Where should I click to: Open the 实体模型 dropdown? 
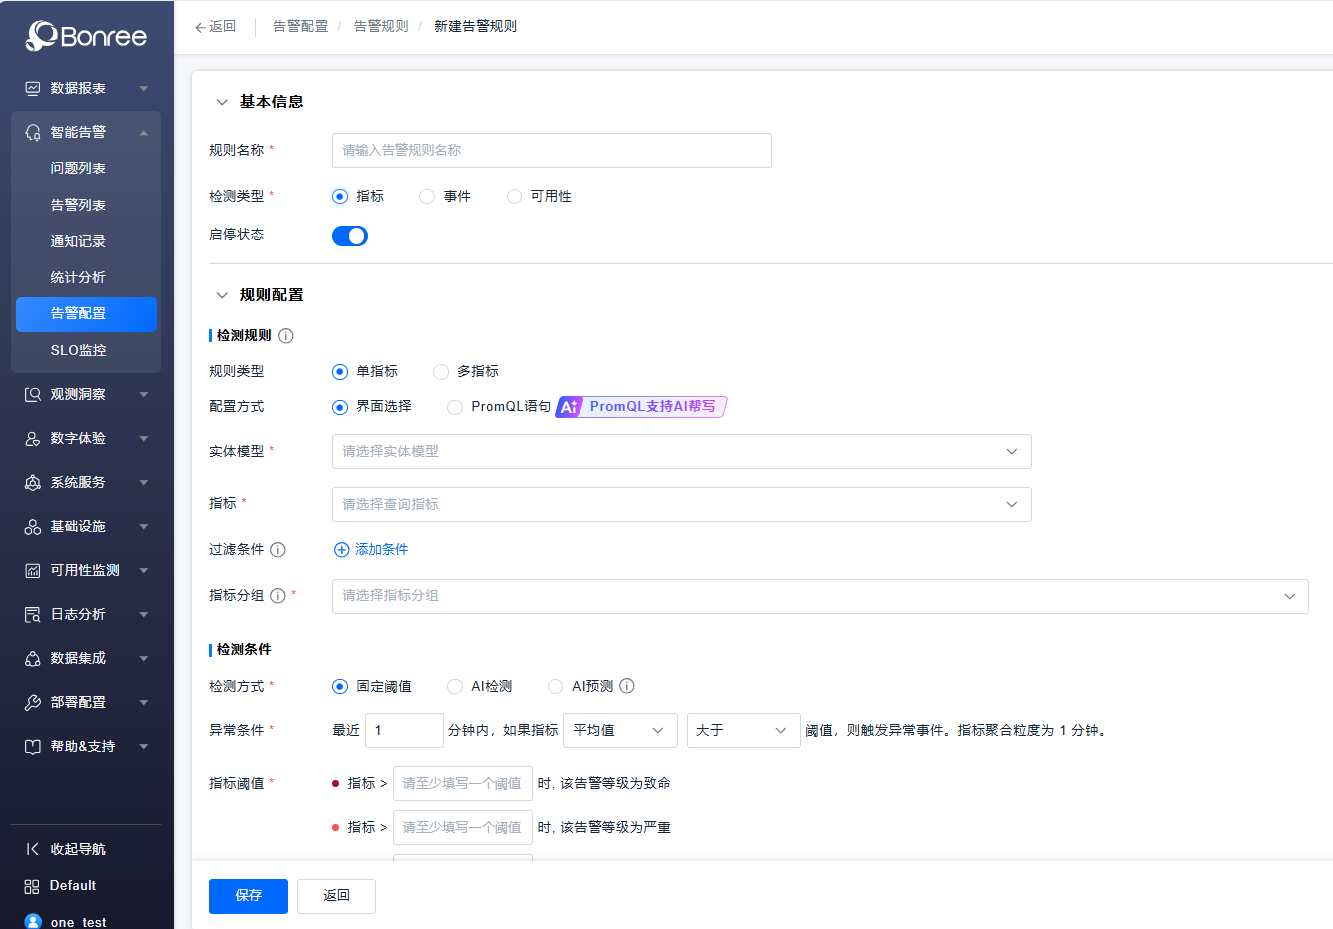click(x=681, y=451)
